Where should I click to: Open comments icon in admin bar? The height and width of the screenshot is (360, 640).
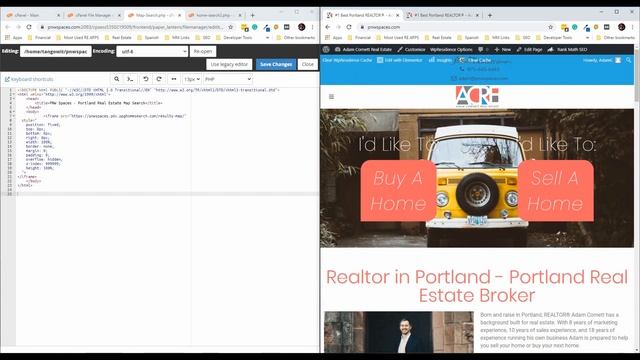483,49
